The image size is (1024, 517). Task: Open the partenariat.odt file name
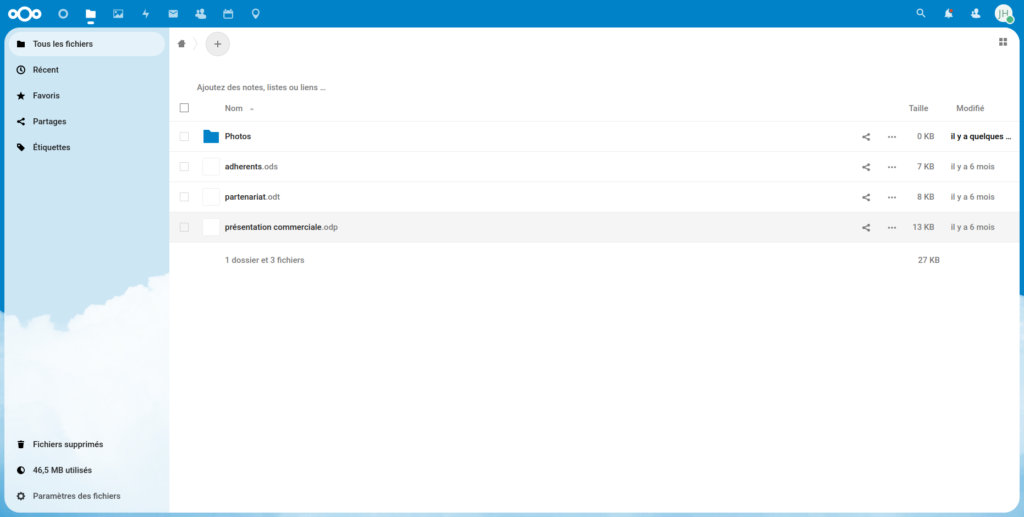tap(252, 196)
